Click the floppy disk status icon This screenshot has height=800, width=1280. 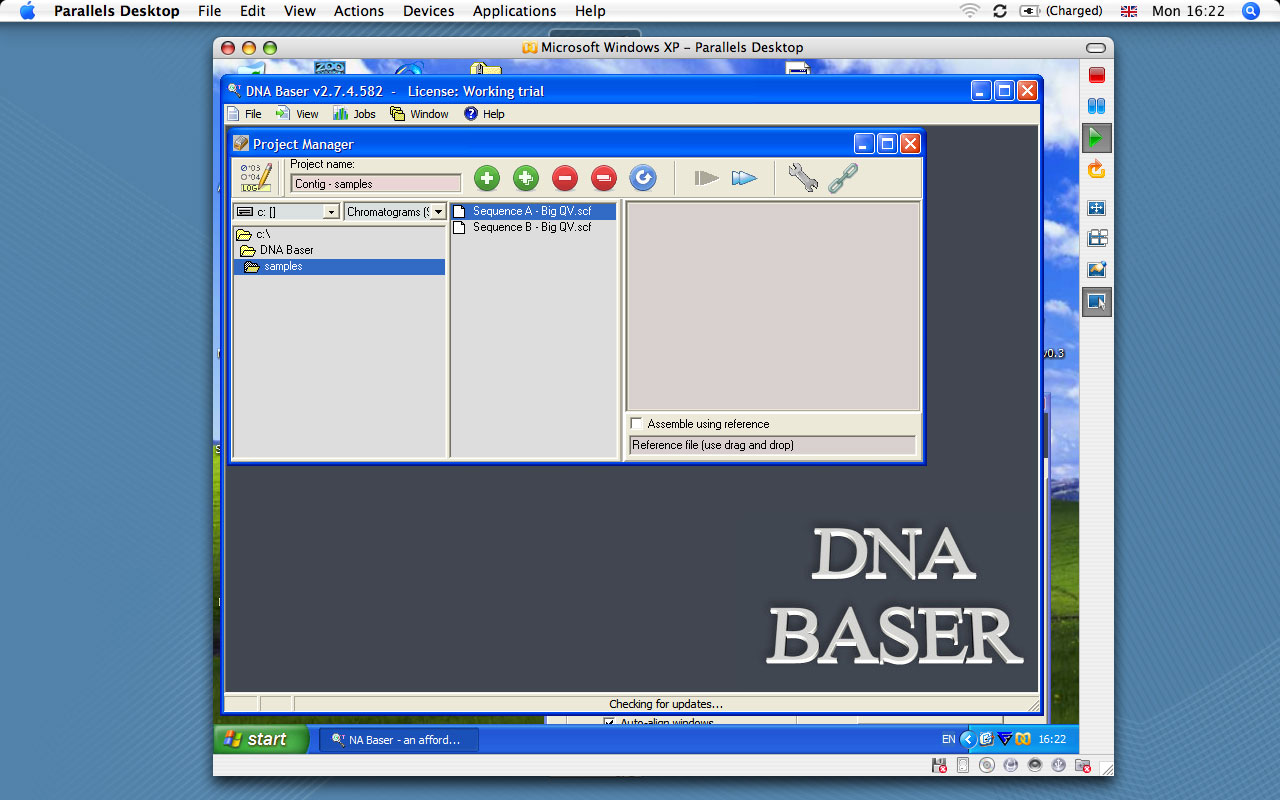click(x=939, y=765)
